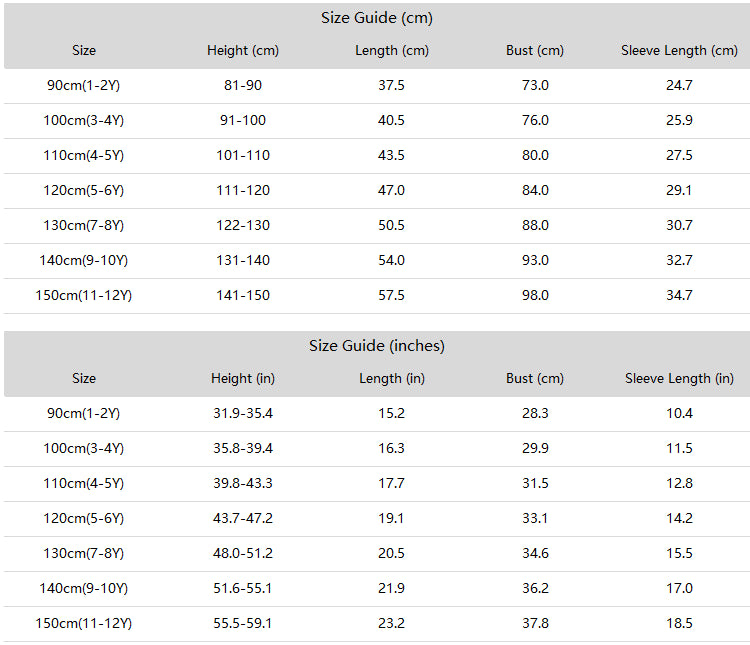Select the 43.7-47.2 height range cell
Screen dimensions: 750x645
[x=243, y=518]
